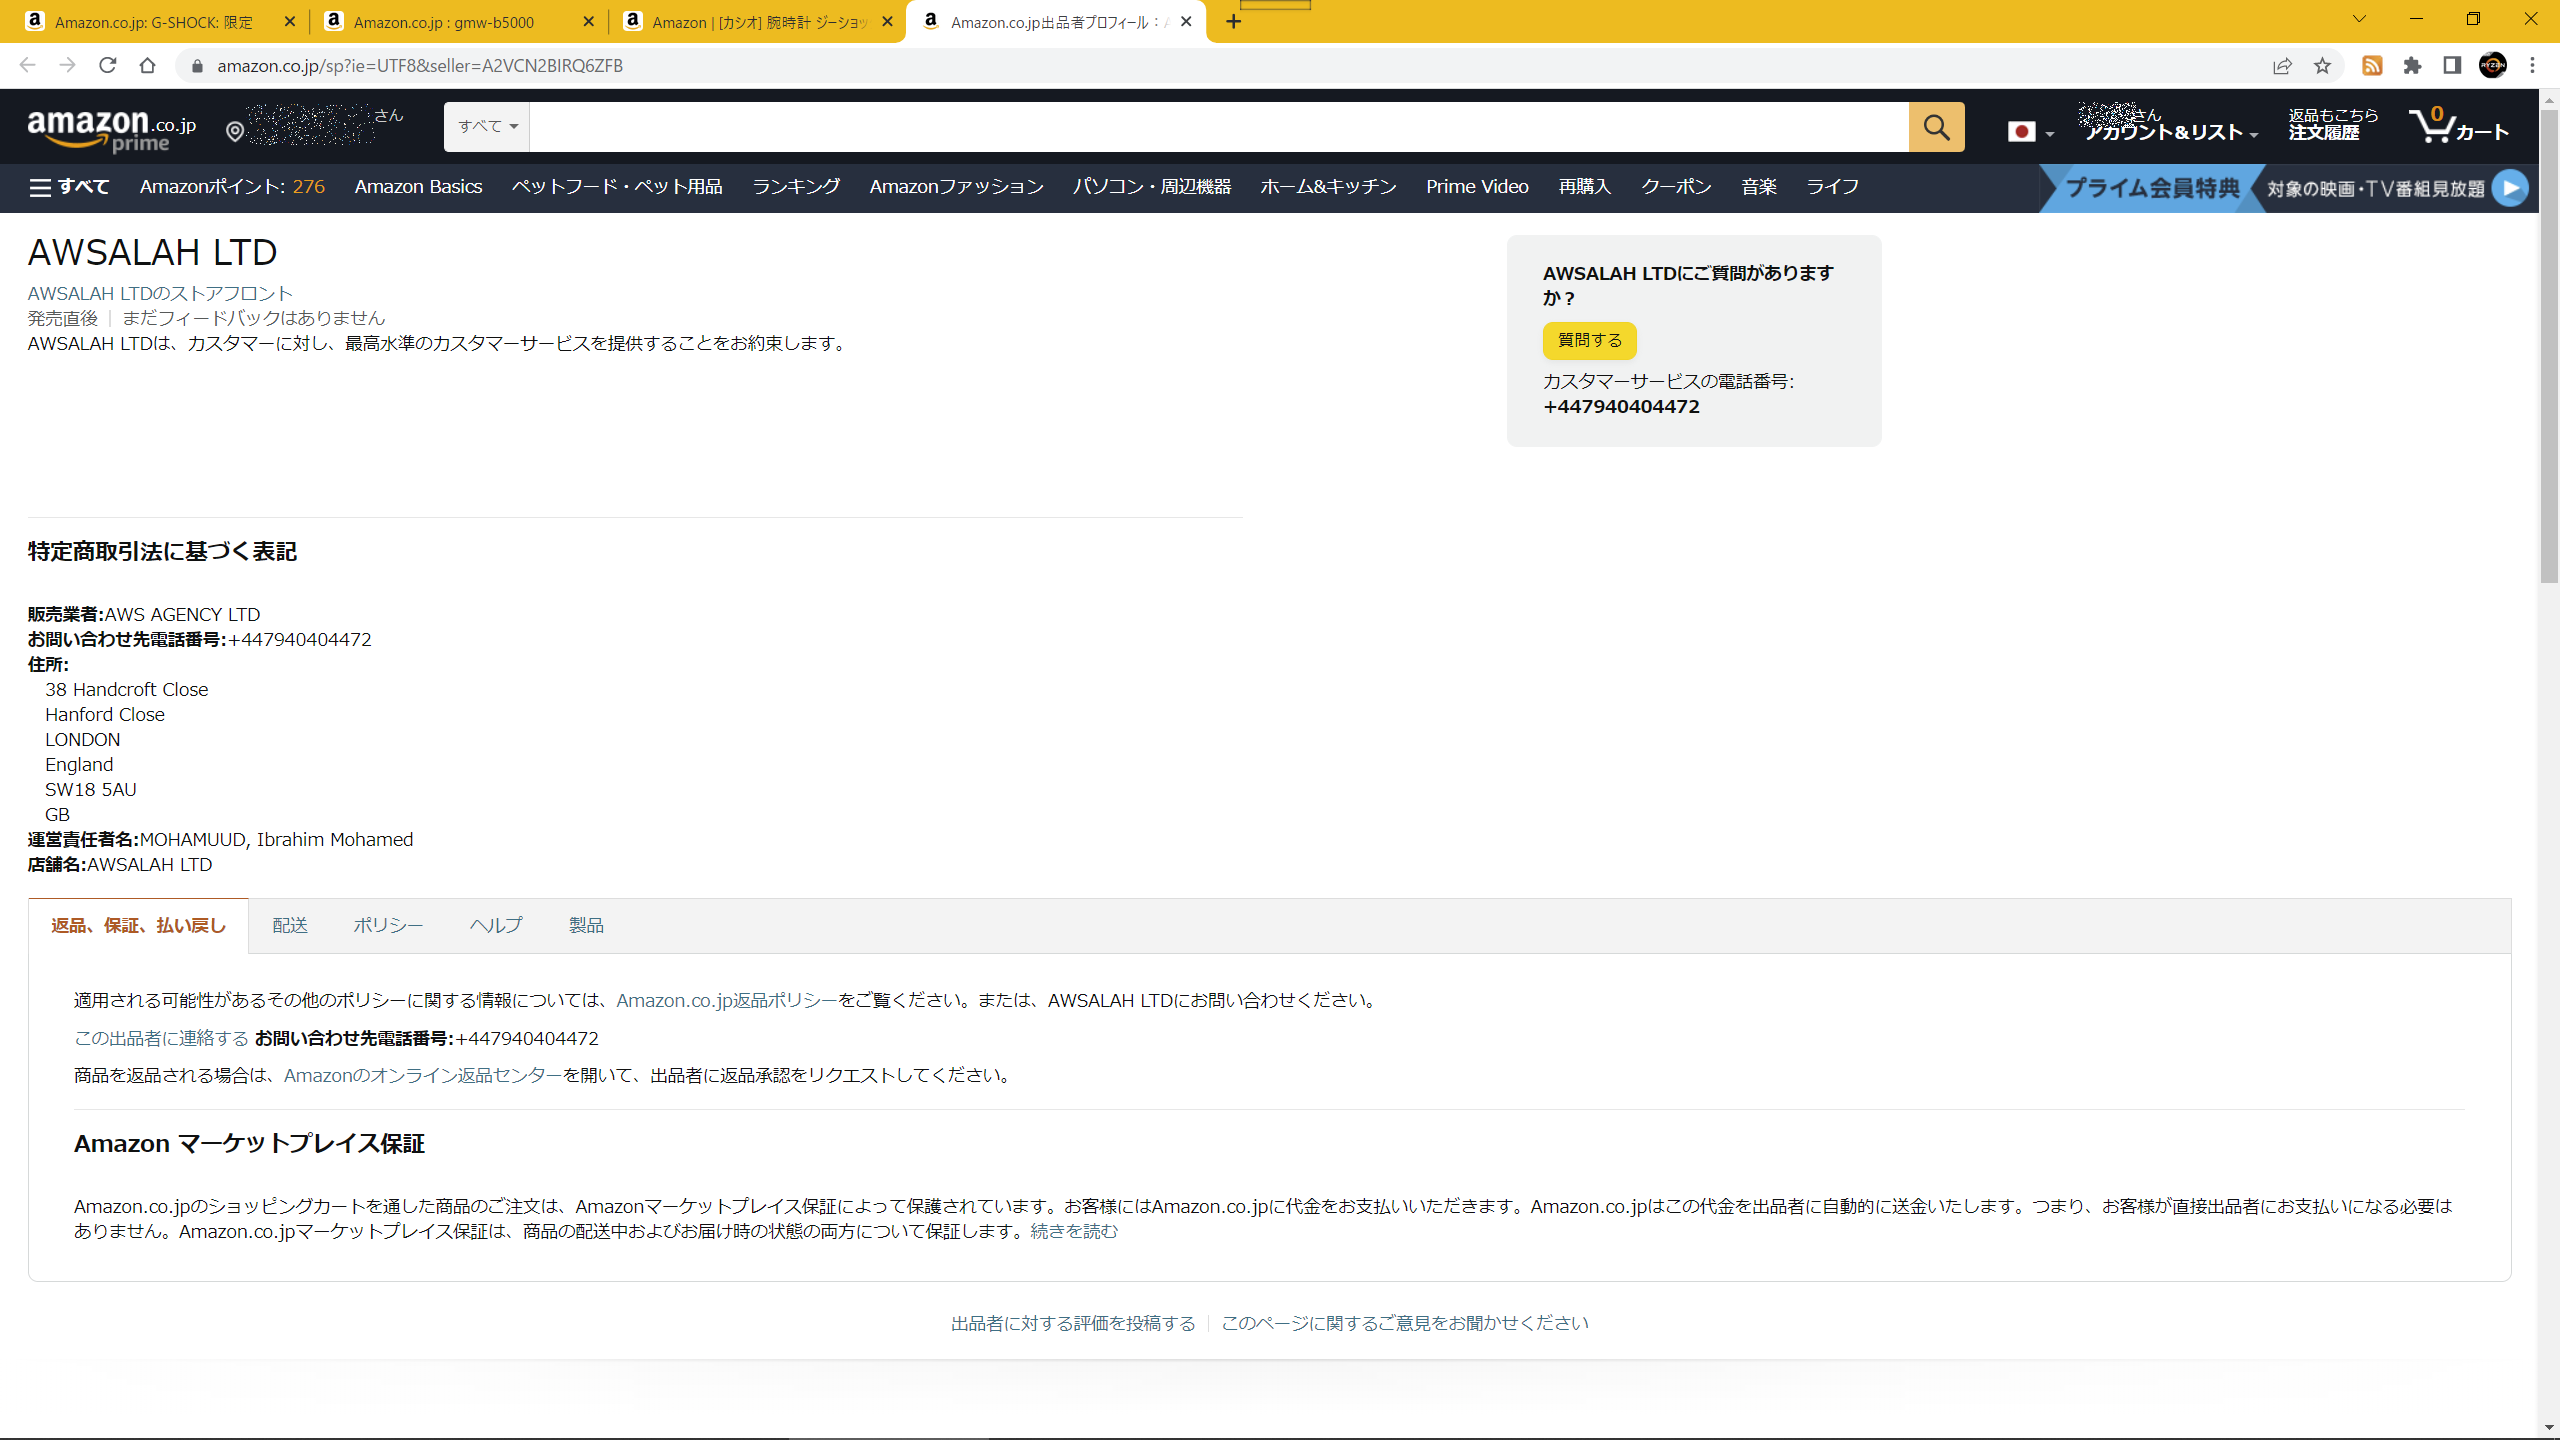Select the 返品、保証、払い戻し tab
Screen dimensions: 2560x1440
pyautogui.click(x=138, y=926)
